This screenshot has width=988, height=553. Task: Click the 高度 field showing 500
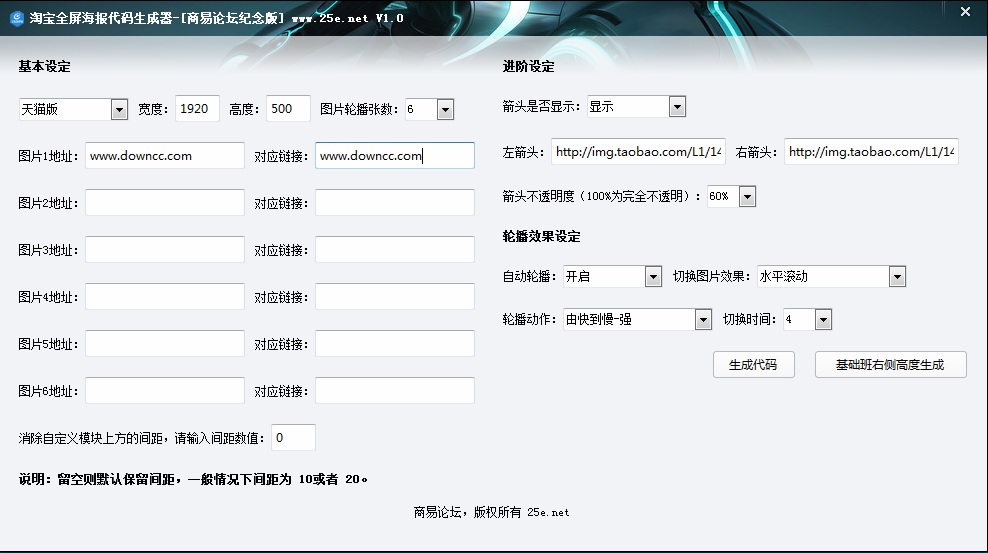(288, 108)
